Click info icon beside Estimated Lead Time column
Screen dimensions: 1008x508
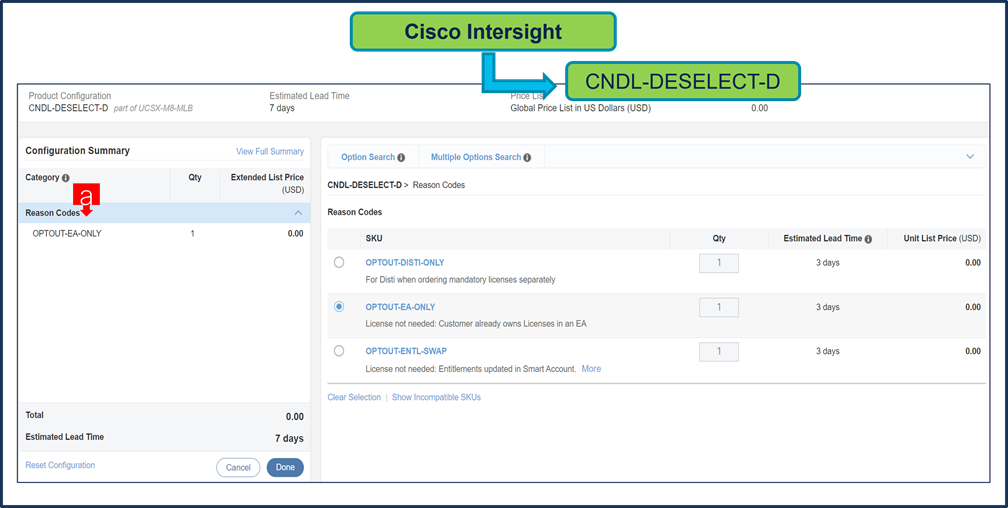pyautogui.click(x=868, y=239)
